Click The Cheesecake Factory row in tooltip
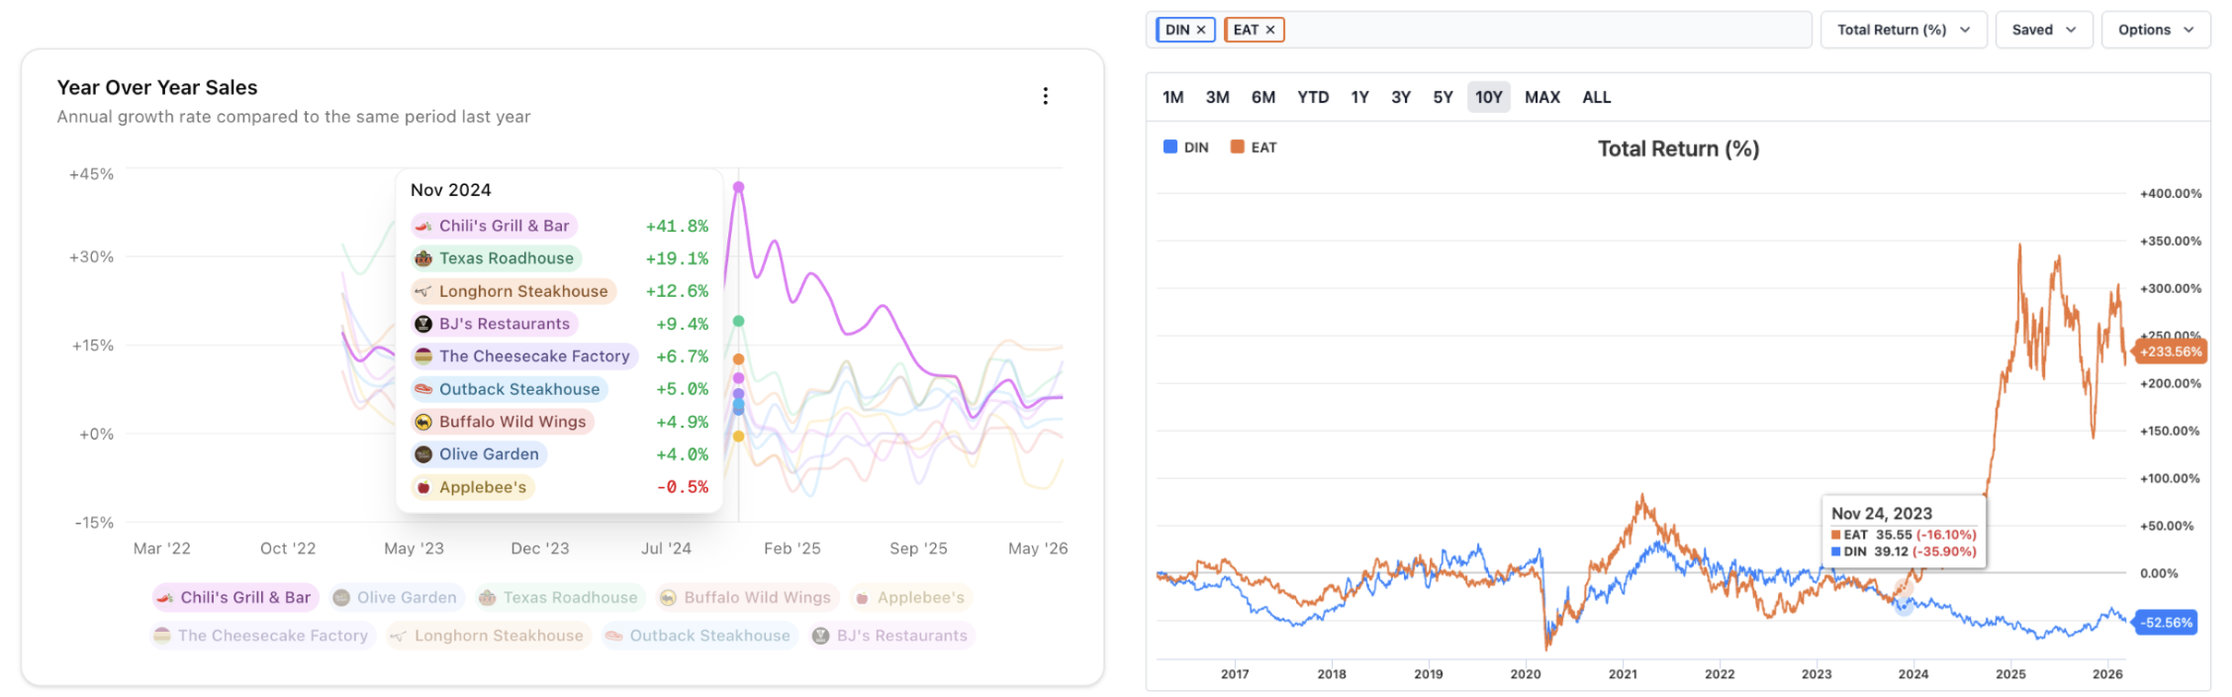Image resolution: width=2232 pixels, height=697 pixels. [560, 356]
